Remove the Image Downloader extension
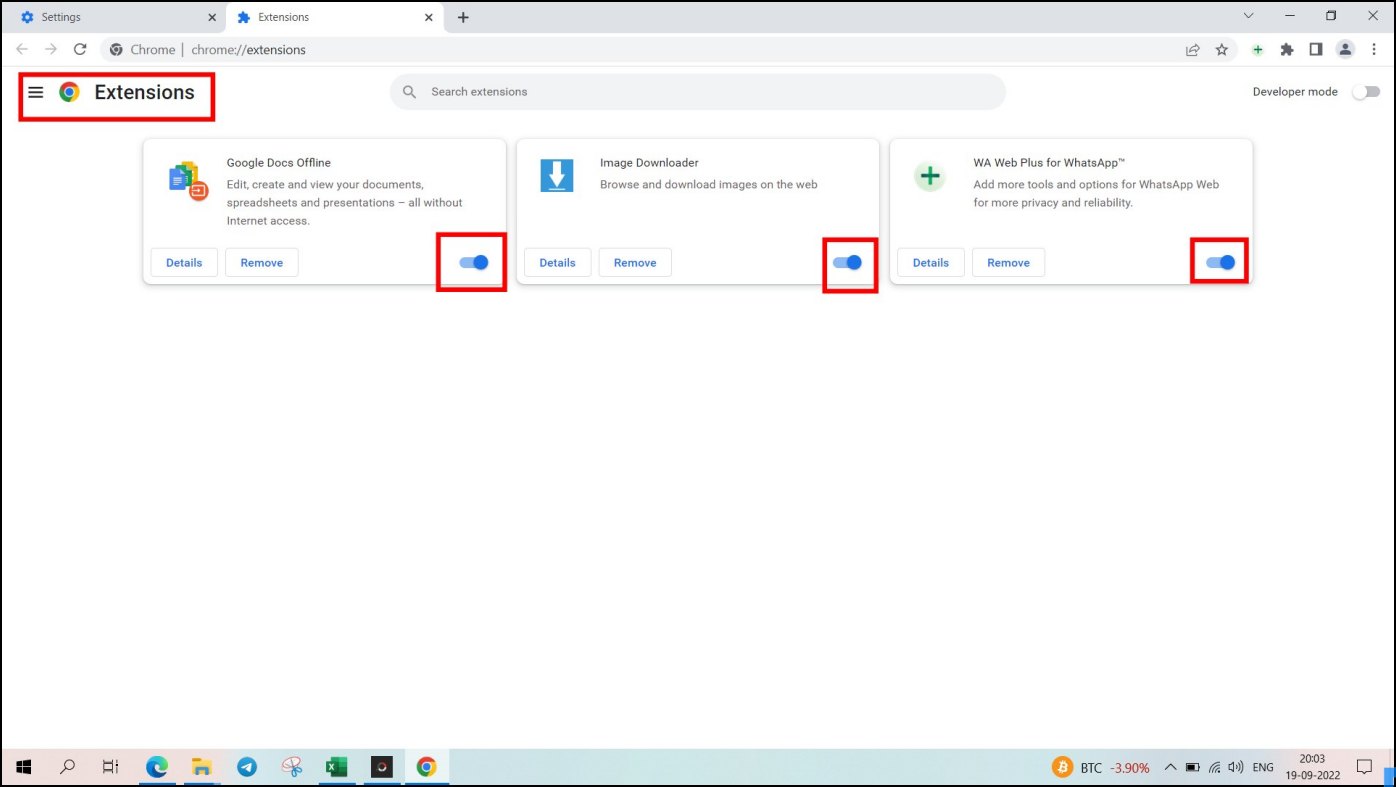The height and width of the screenshot is (787, 1396). [635, 263]
